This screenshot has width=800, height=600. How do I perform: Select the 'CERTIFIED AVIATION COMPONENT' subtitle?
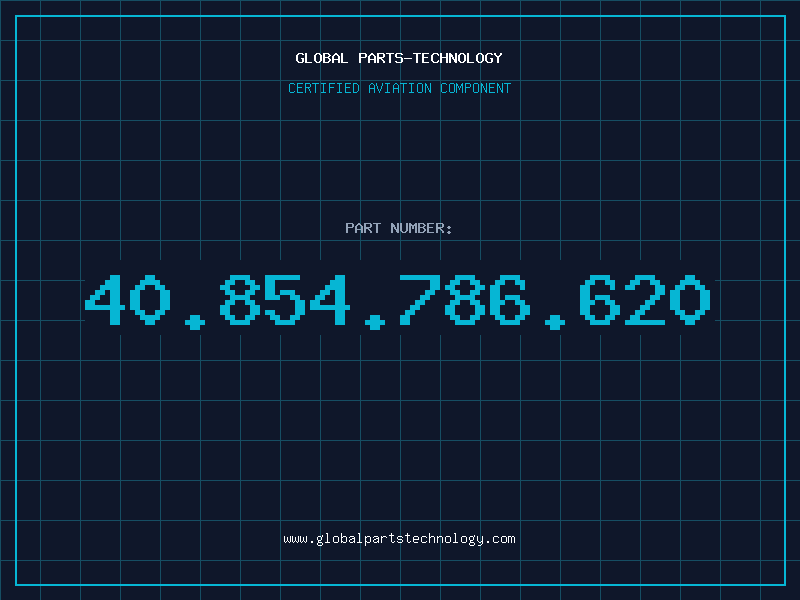point(399,88)
